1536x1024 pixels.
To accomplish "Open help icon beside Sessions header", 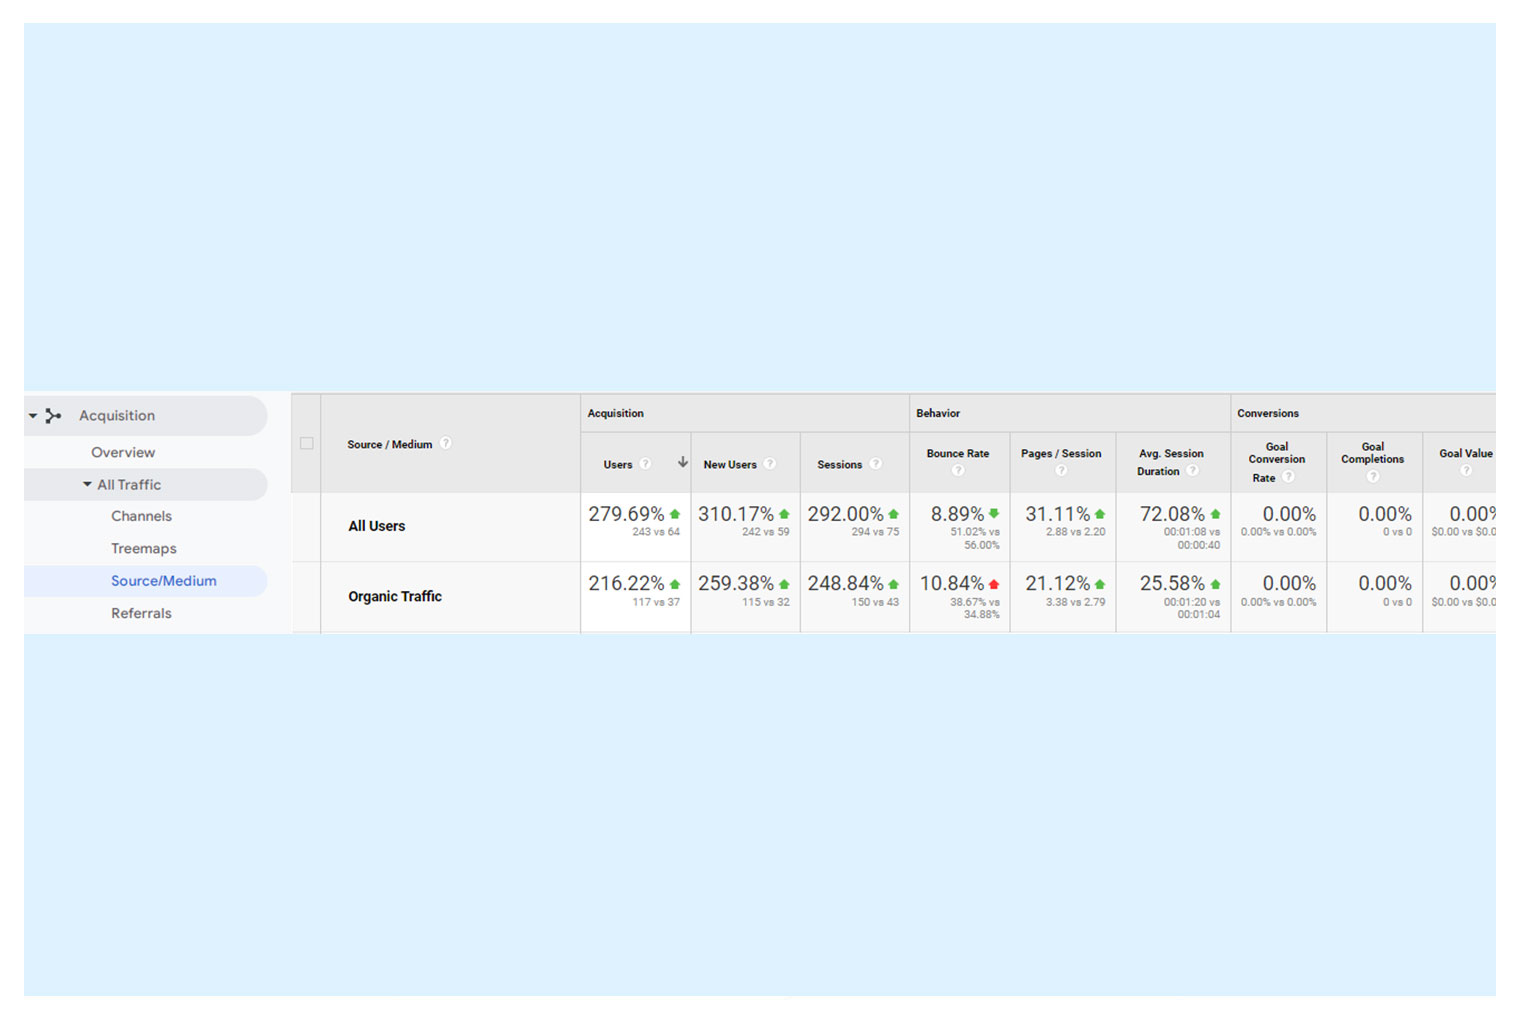I will pyautogui.click(x=875, y=463).
